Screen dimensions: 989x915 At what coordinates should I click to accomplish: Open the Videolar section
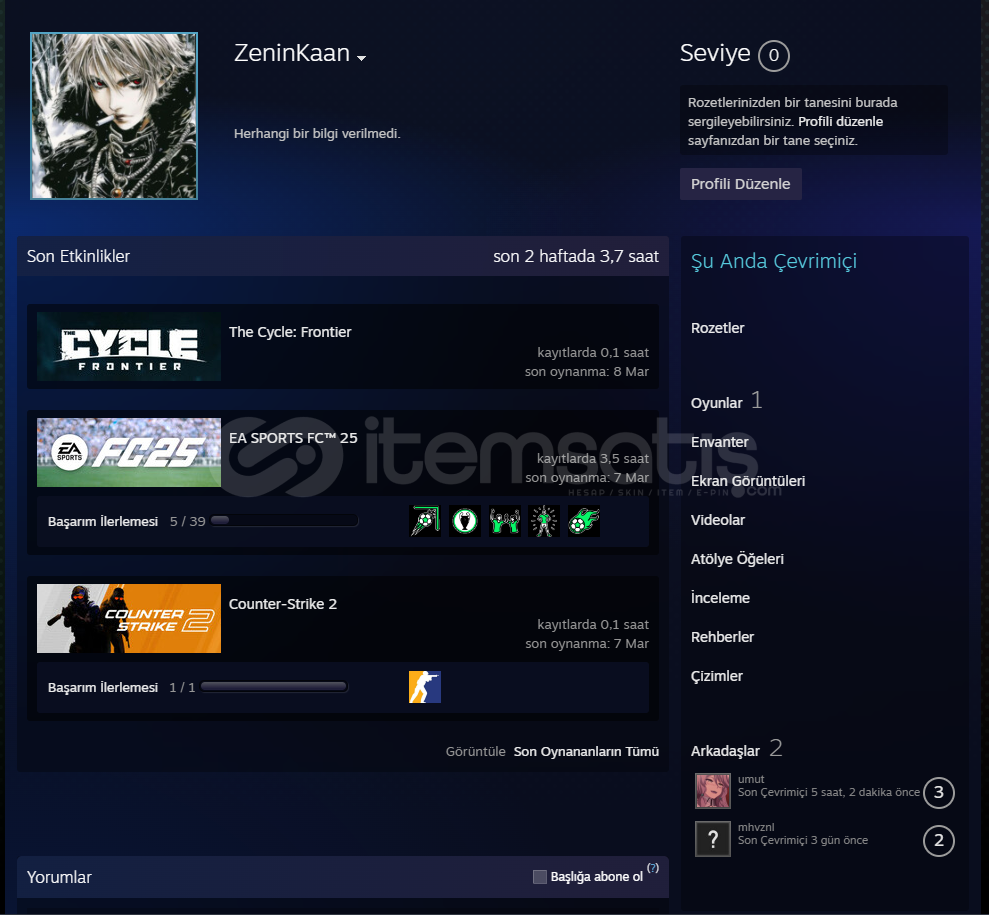(718, 520)
